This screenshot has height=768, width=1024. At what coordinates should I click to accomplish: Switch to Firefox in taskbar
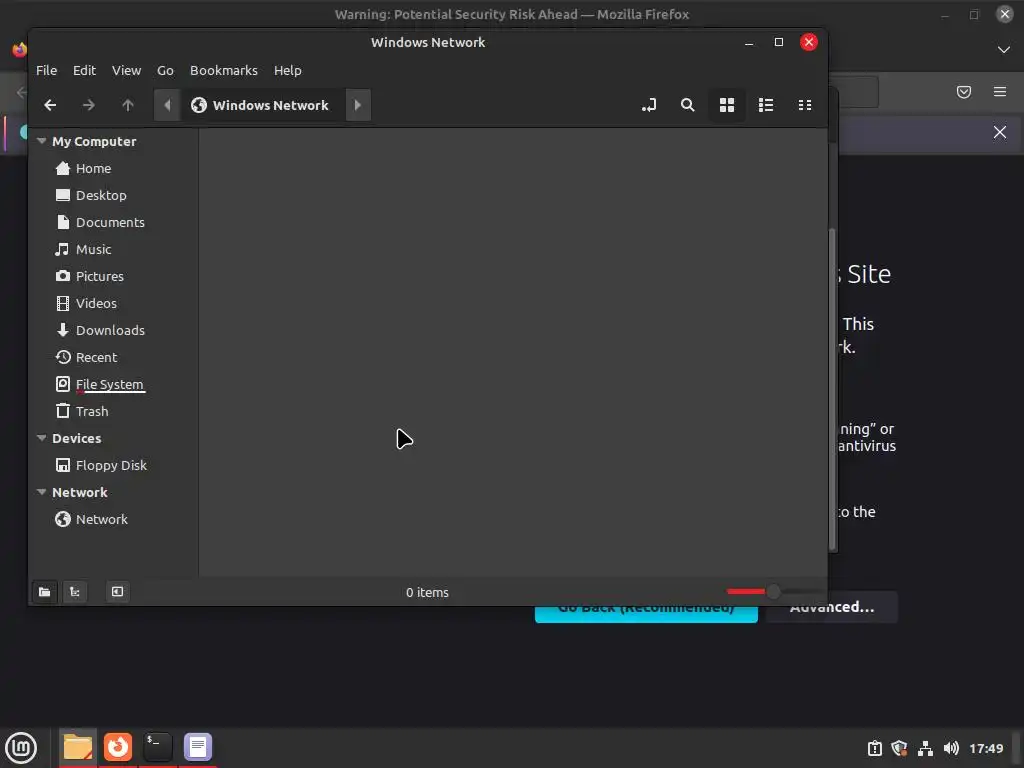point(118,747)
